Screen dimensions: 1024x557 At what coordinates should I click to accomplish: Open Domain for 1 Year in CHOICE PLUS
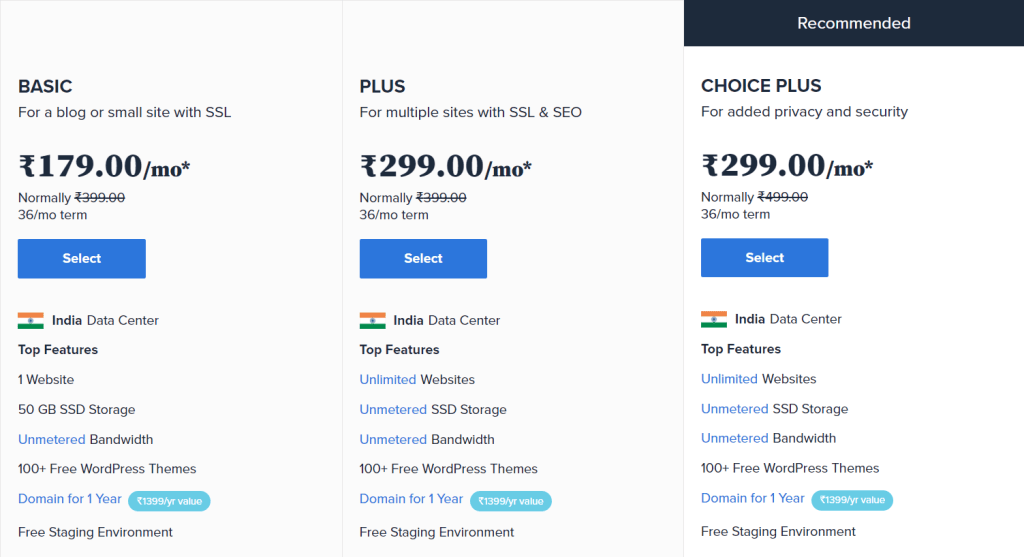pyautogui.click(x=752, y=498)
